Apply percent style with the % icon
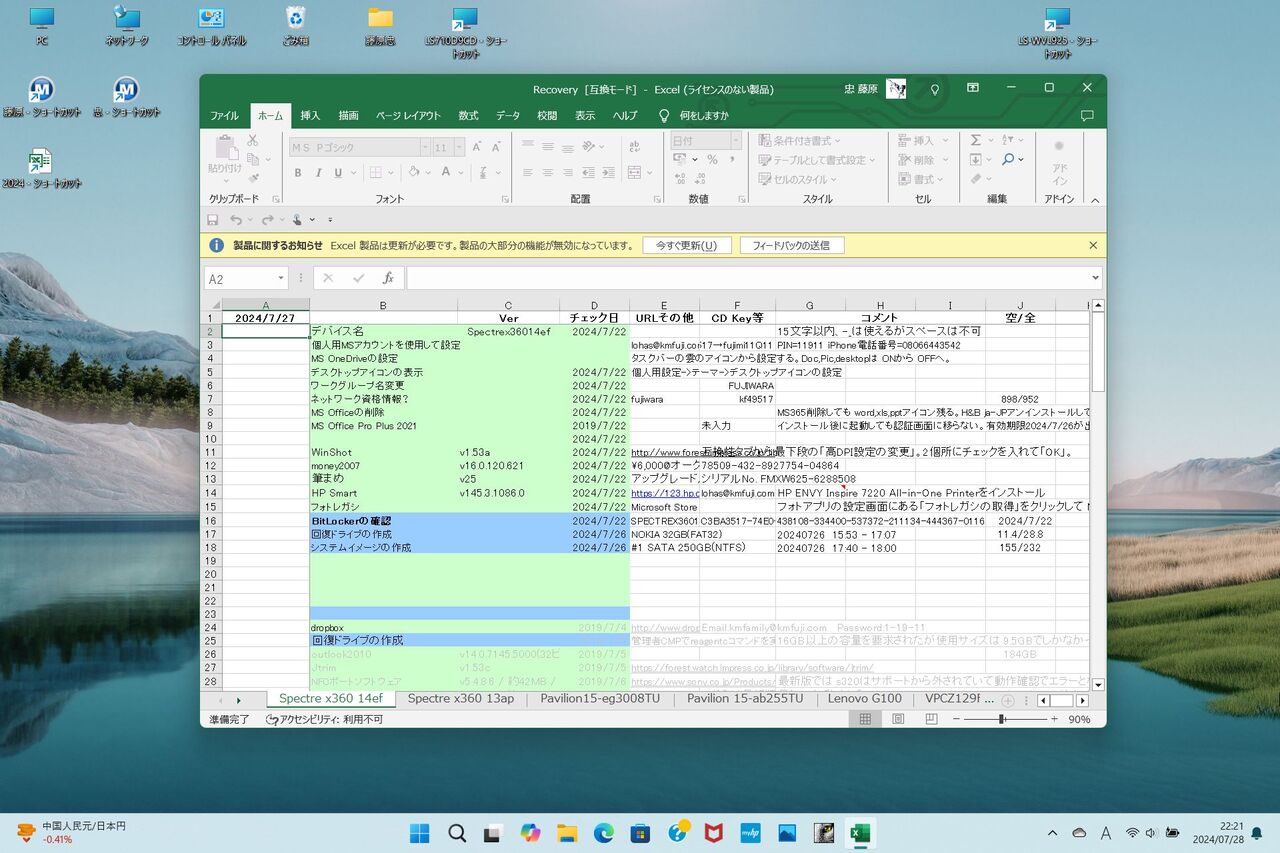Viewport: 1280px width, 853px height. click(x=712, y=160)
